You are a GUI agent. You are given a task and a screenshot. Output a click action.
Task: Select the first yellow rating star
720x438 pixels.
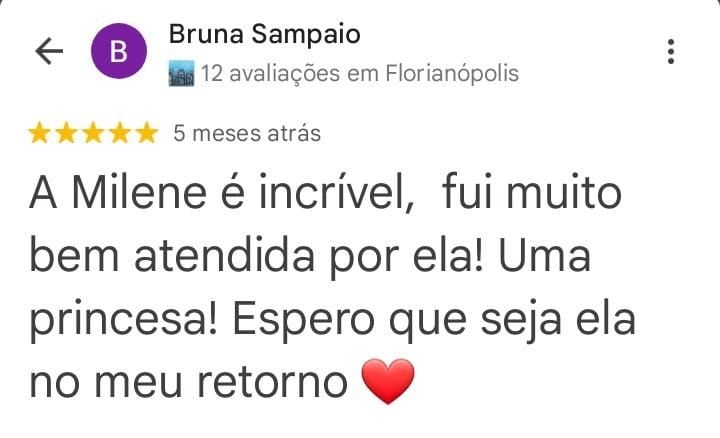tap(39, 133)
